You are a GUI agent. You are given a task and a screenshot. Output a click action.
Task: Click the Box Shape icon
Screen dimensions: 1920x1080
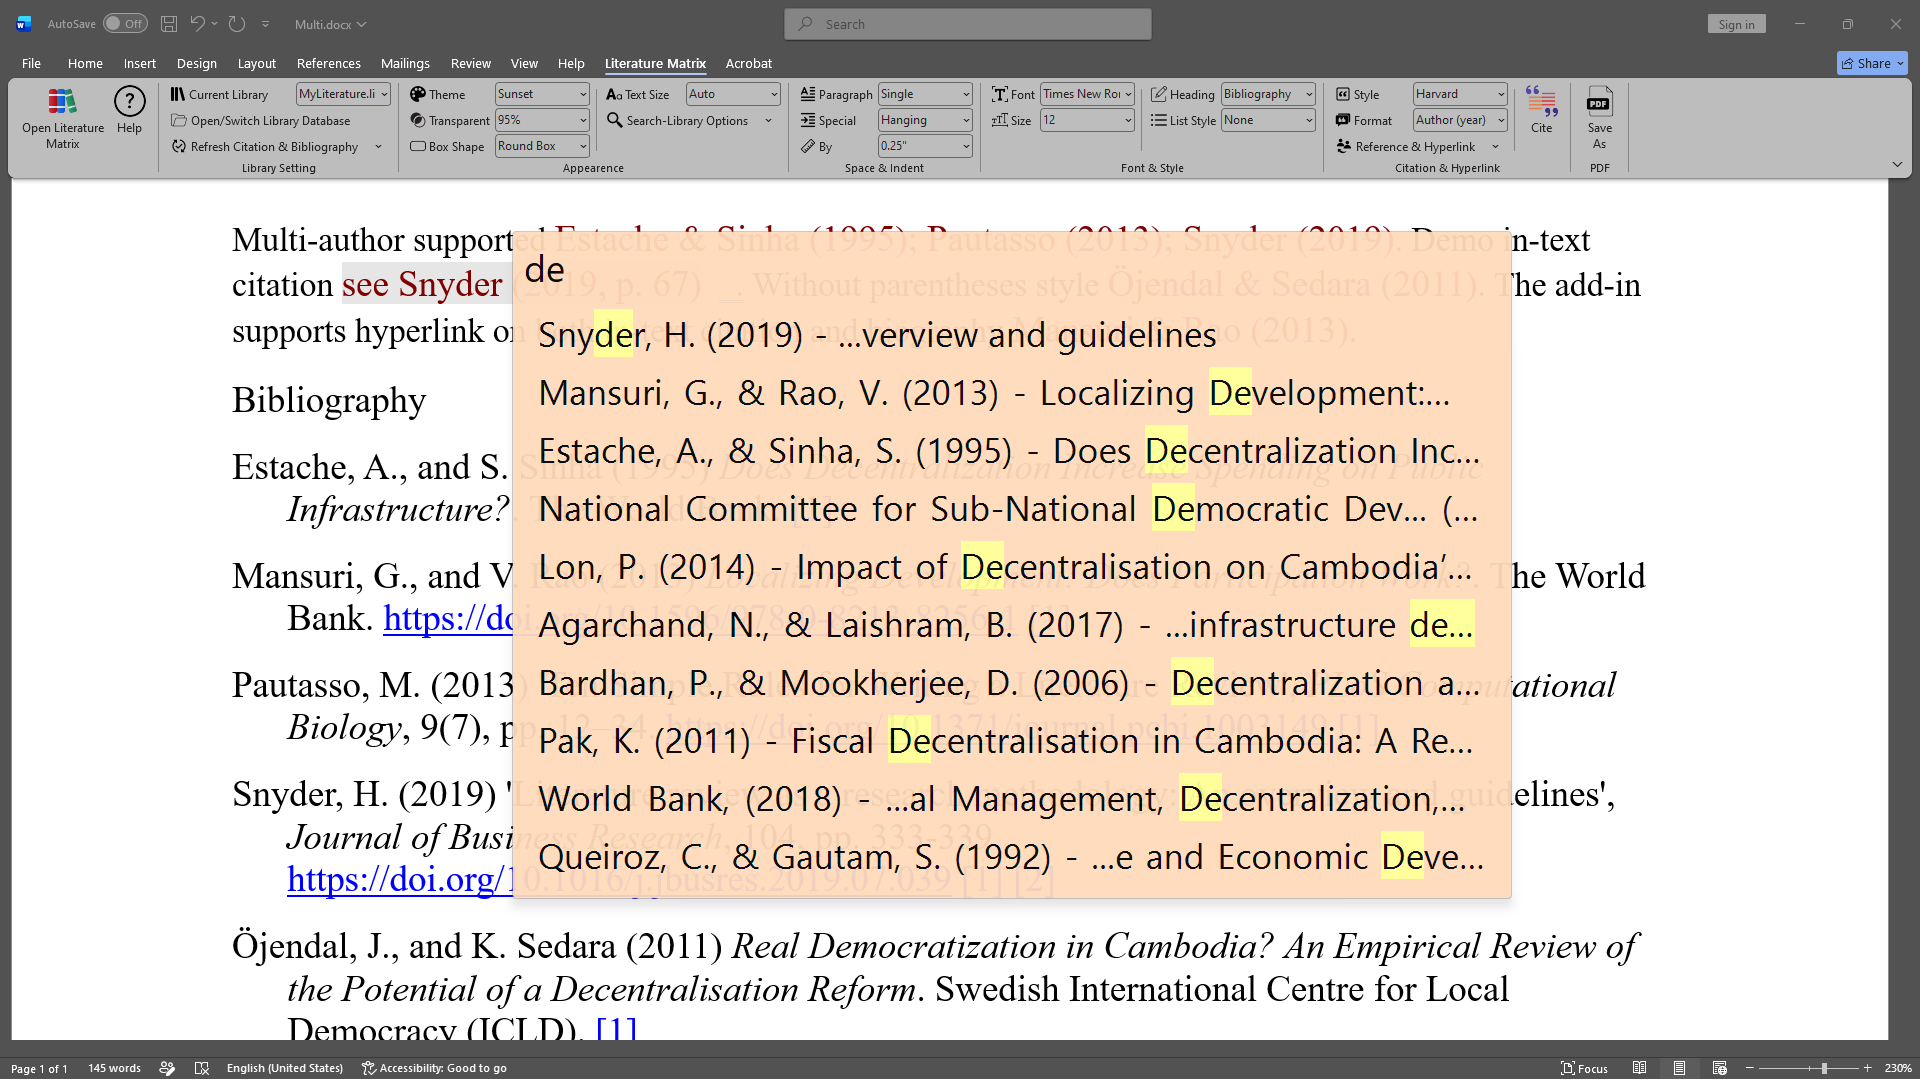(418, 146)
